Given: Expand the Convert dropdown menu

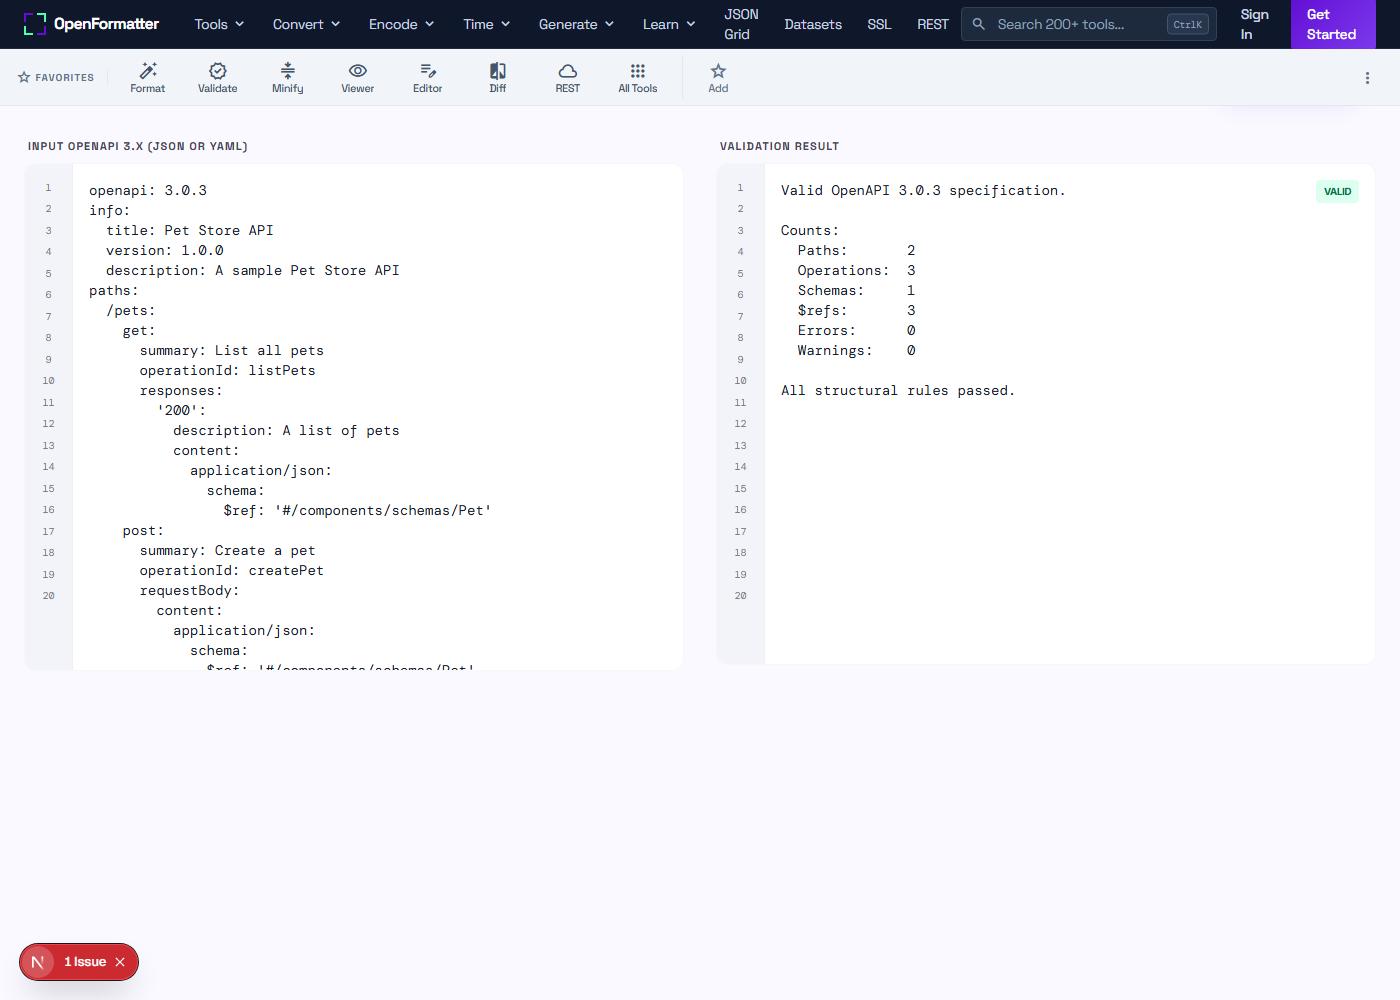Looking at the screenshot, I should [306, 24].
